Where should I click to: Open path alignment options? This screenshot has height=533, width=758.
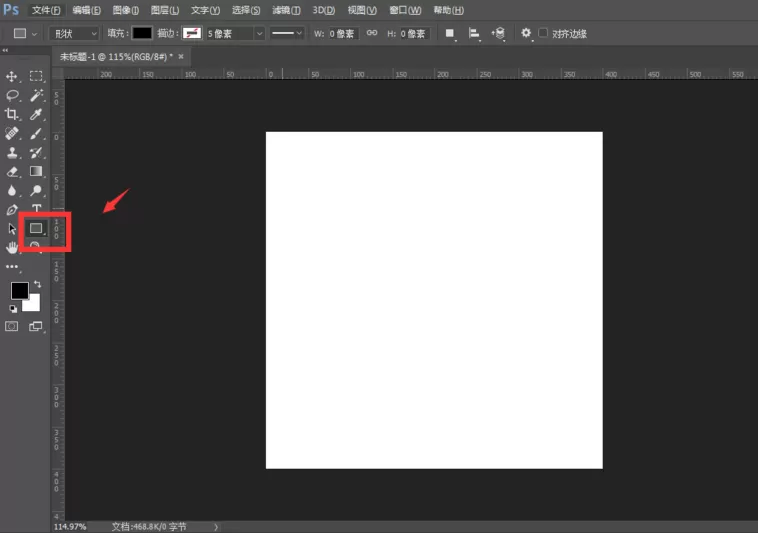tap(474, 33)
